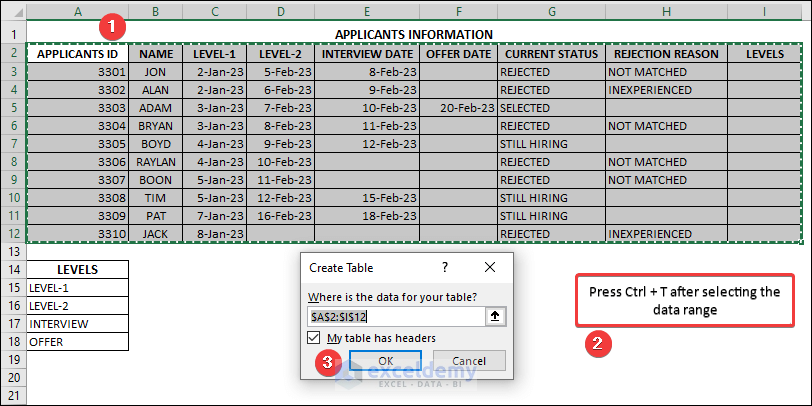Click the table data range input field

(x=396, y=317)
